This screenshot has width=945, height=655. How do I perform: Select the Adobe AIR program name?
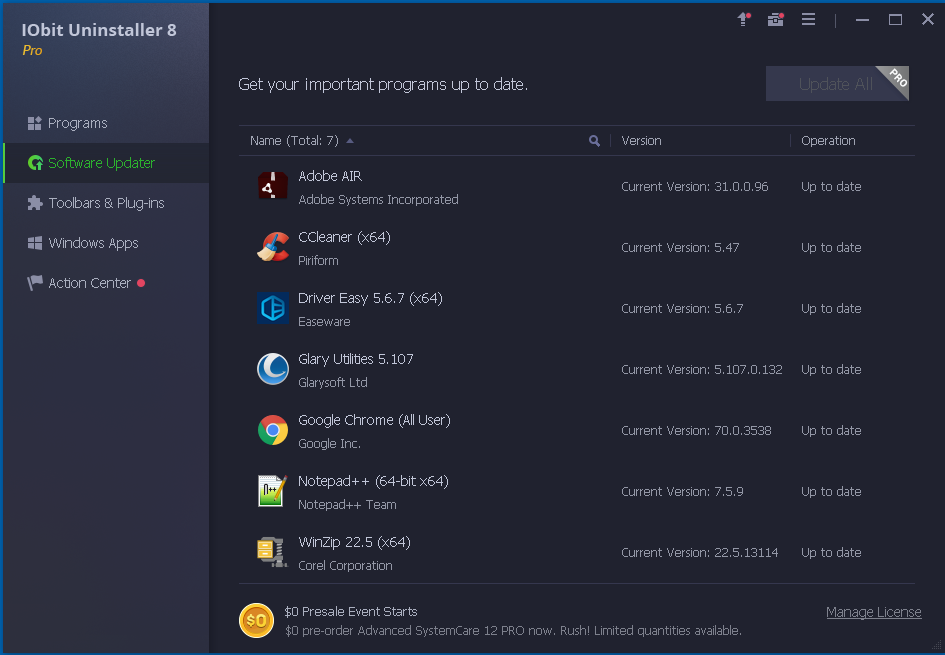[330, 176]
